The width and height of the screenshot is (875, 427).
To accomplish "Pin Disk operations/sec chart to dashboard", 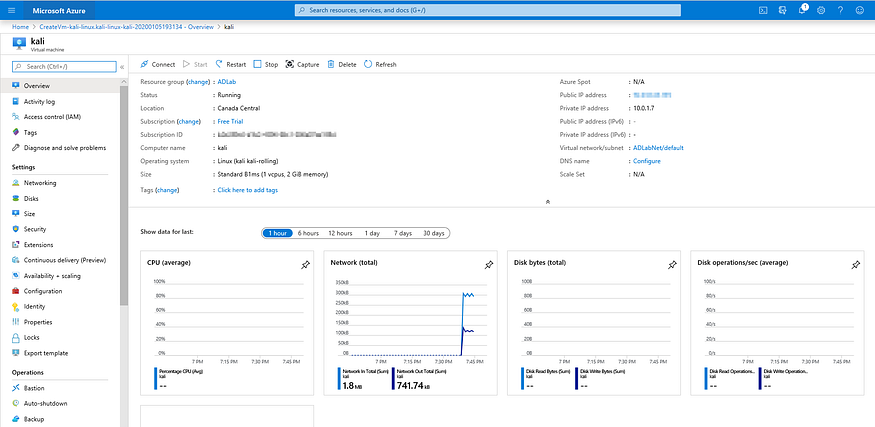I will pos(856,264).
